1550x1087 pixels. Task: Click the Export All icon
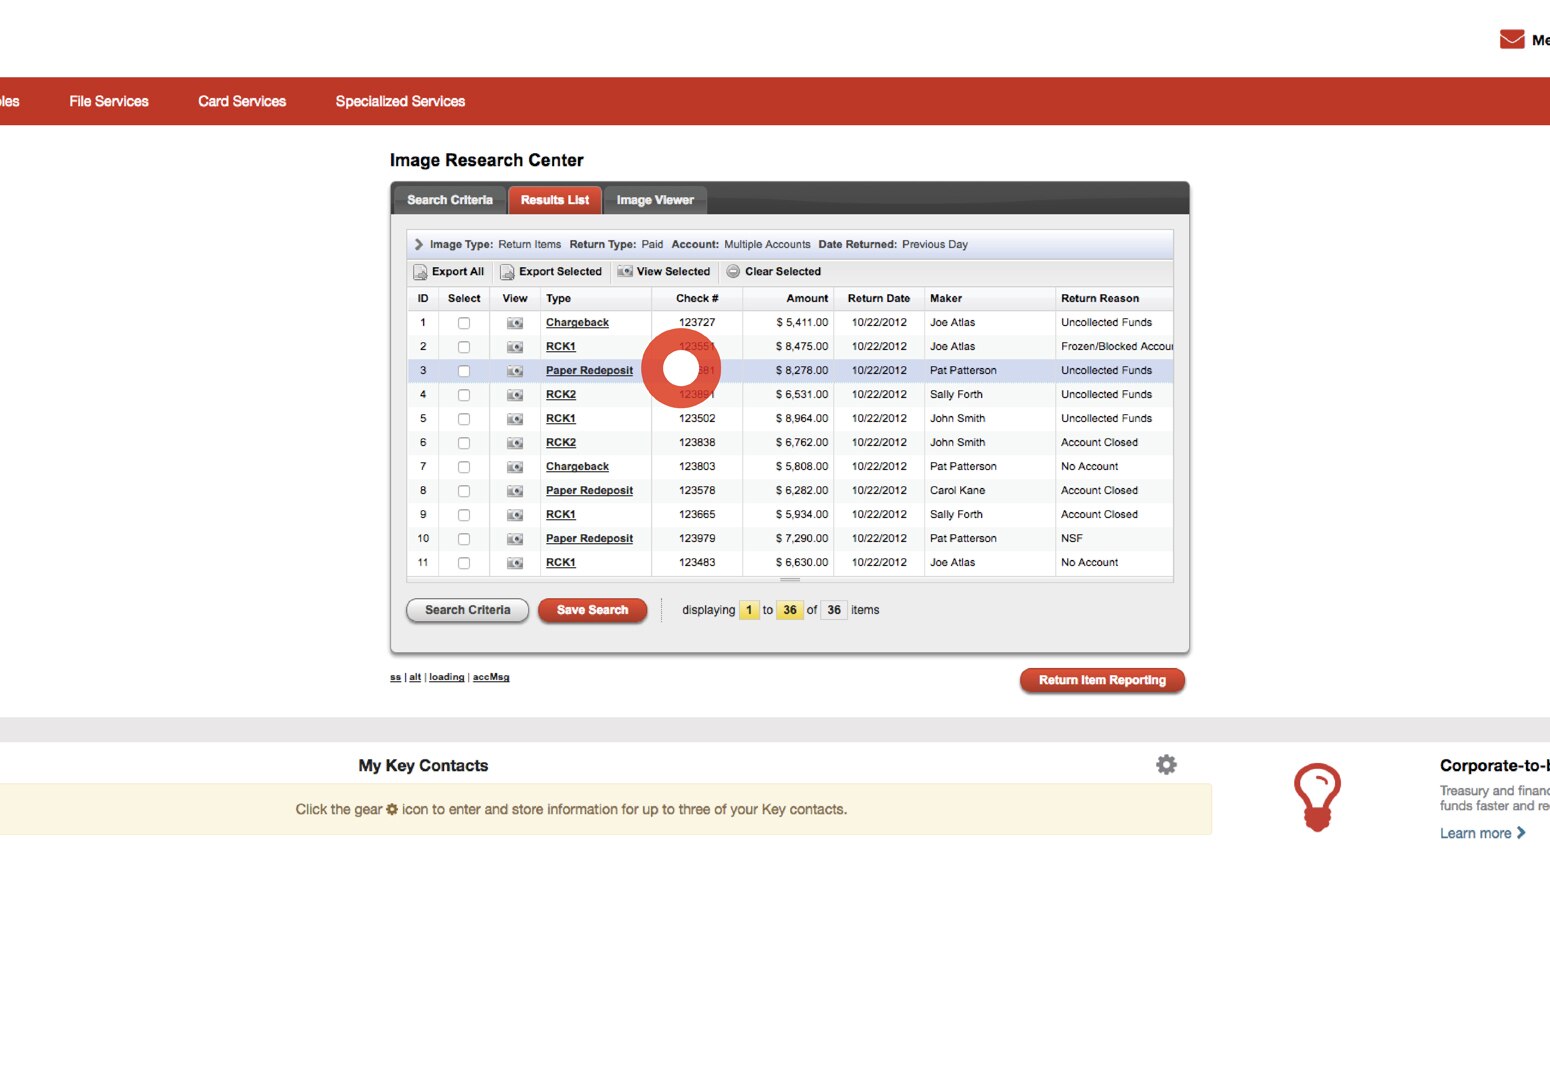point(420,271)
